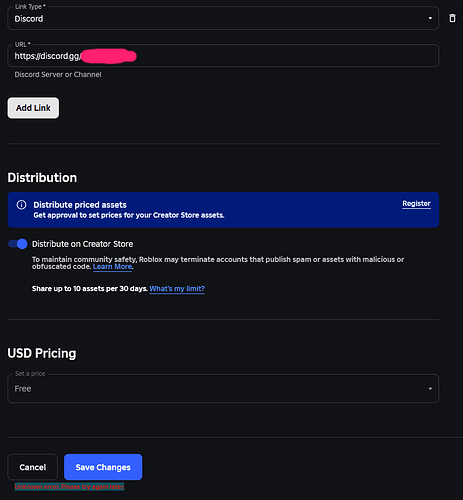Click the Add Link button

33,108
